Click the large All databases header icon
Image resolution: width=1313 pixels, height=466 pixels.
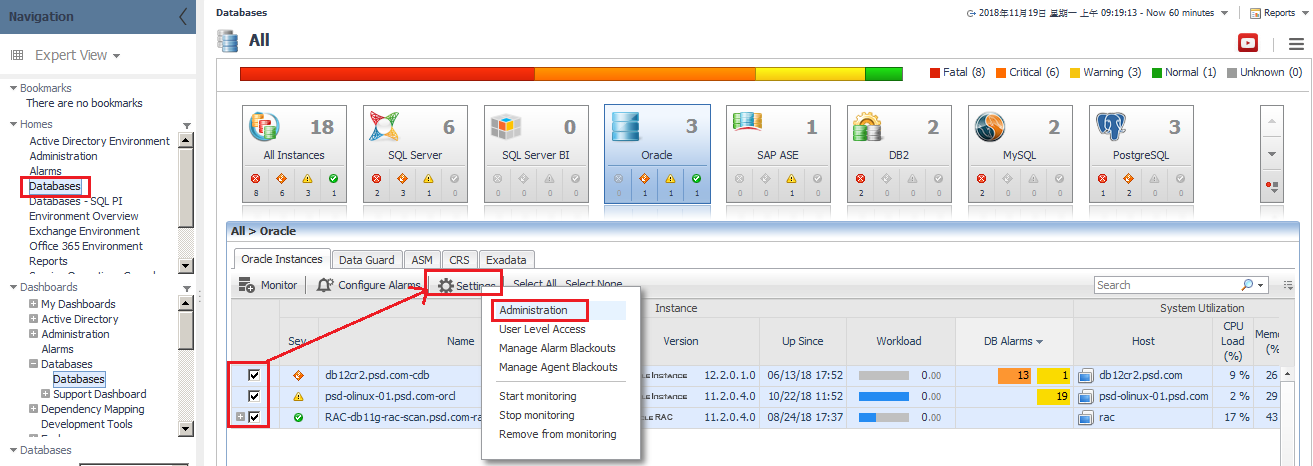[x=229, y=41]
